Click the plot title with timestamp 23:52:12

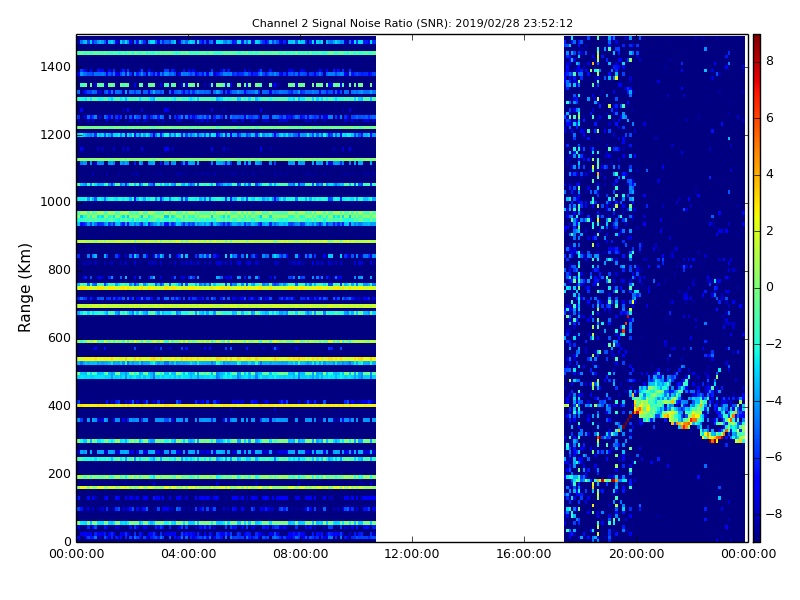point(412,23)
